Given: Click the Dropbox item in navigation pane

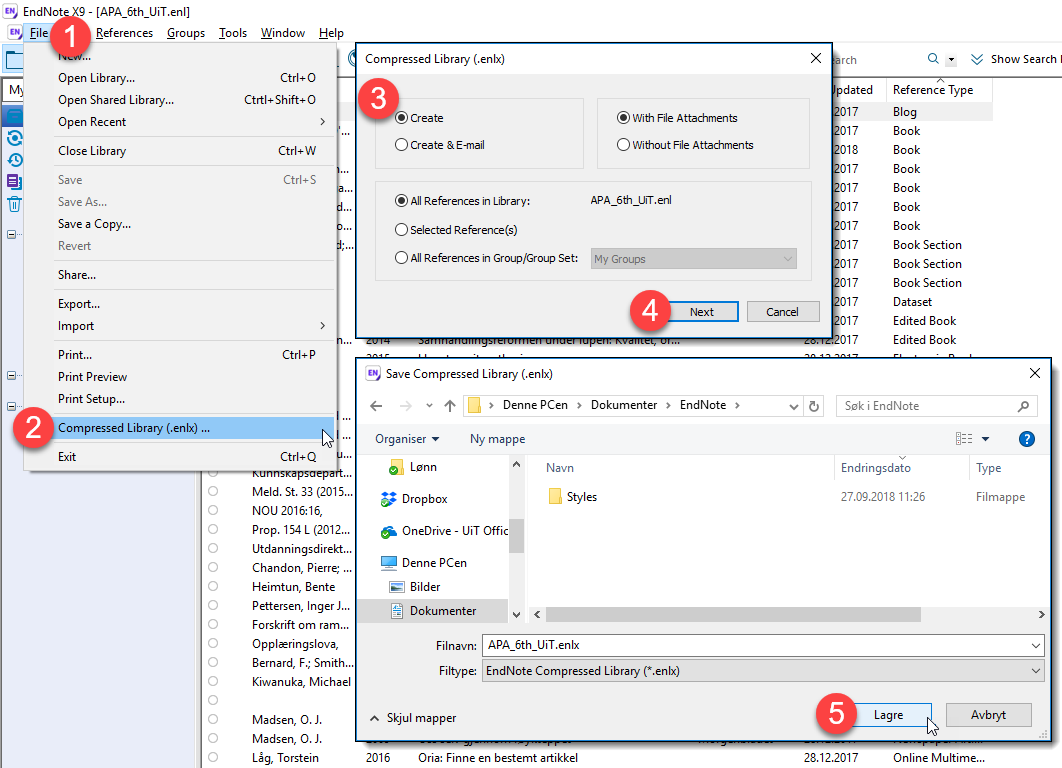Looking at the screenshot, I should [x=424, y=499].
